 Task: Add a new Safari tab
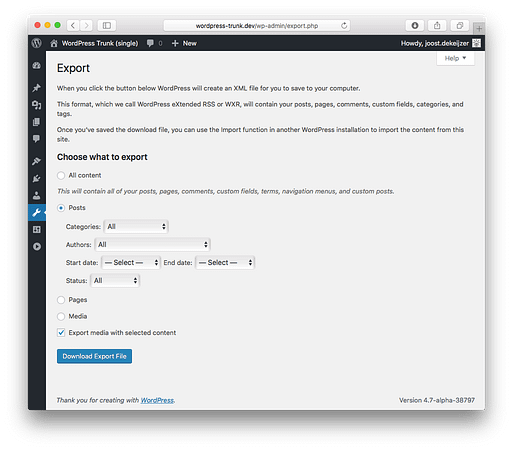click(x=479, y=29)
